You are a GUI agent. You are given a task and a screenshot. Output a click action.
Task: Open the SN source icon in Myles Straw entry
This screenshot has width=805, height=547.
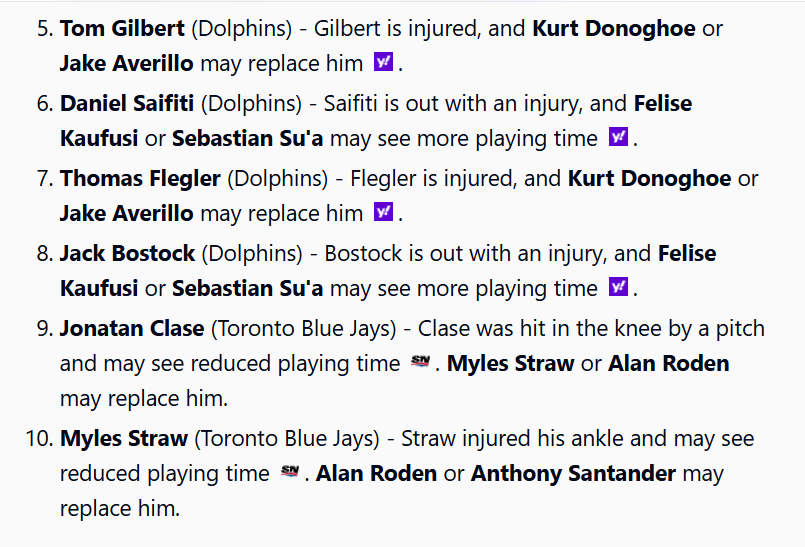click(290, 471)
